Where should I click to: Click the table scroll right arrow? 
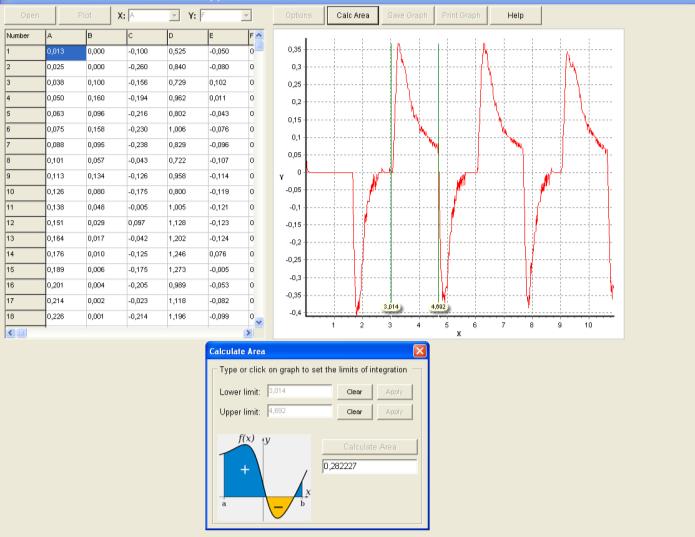(248, 332)
